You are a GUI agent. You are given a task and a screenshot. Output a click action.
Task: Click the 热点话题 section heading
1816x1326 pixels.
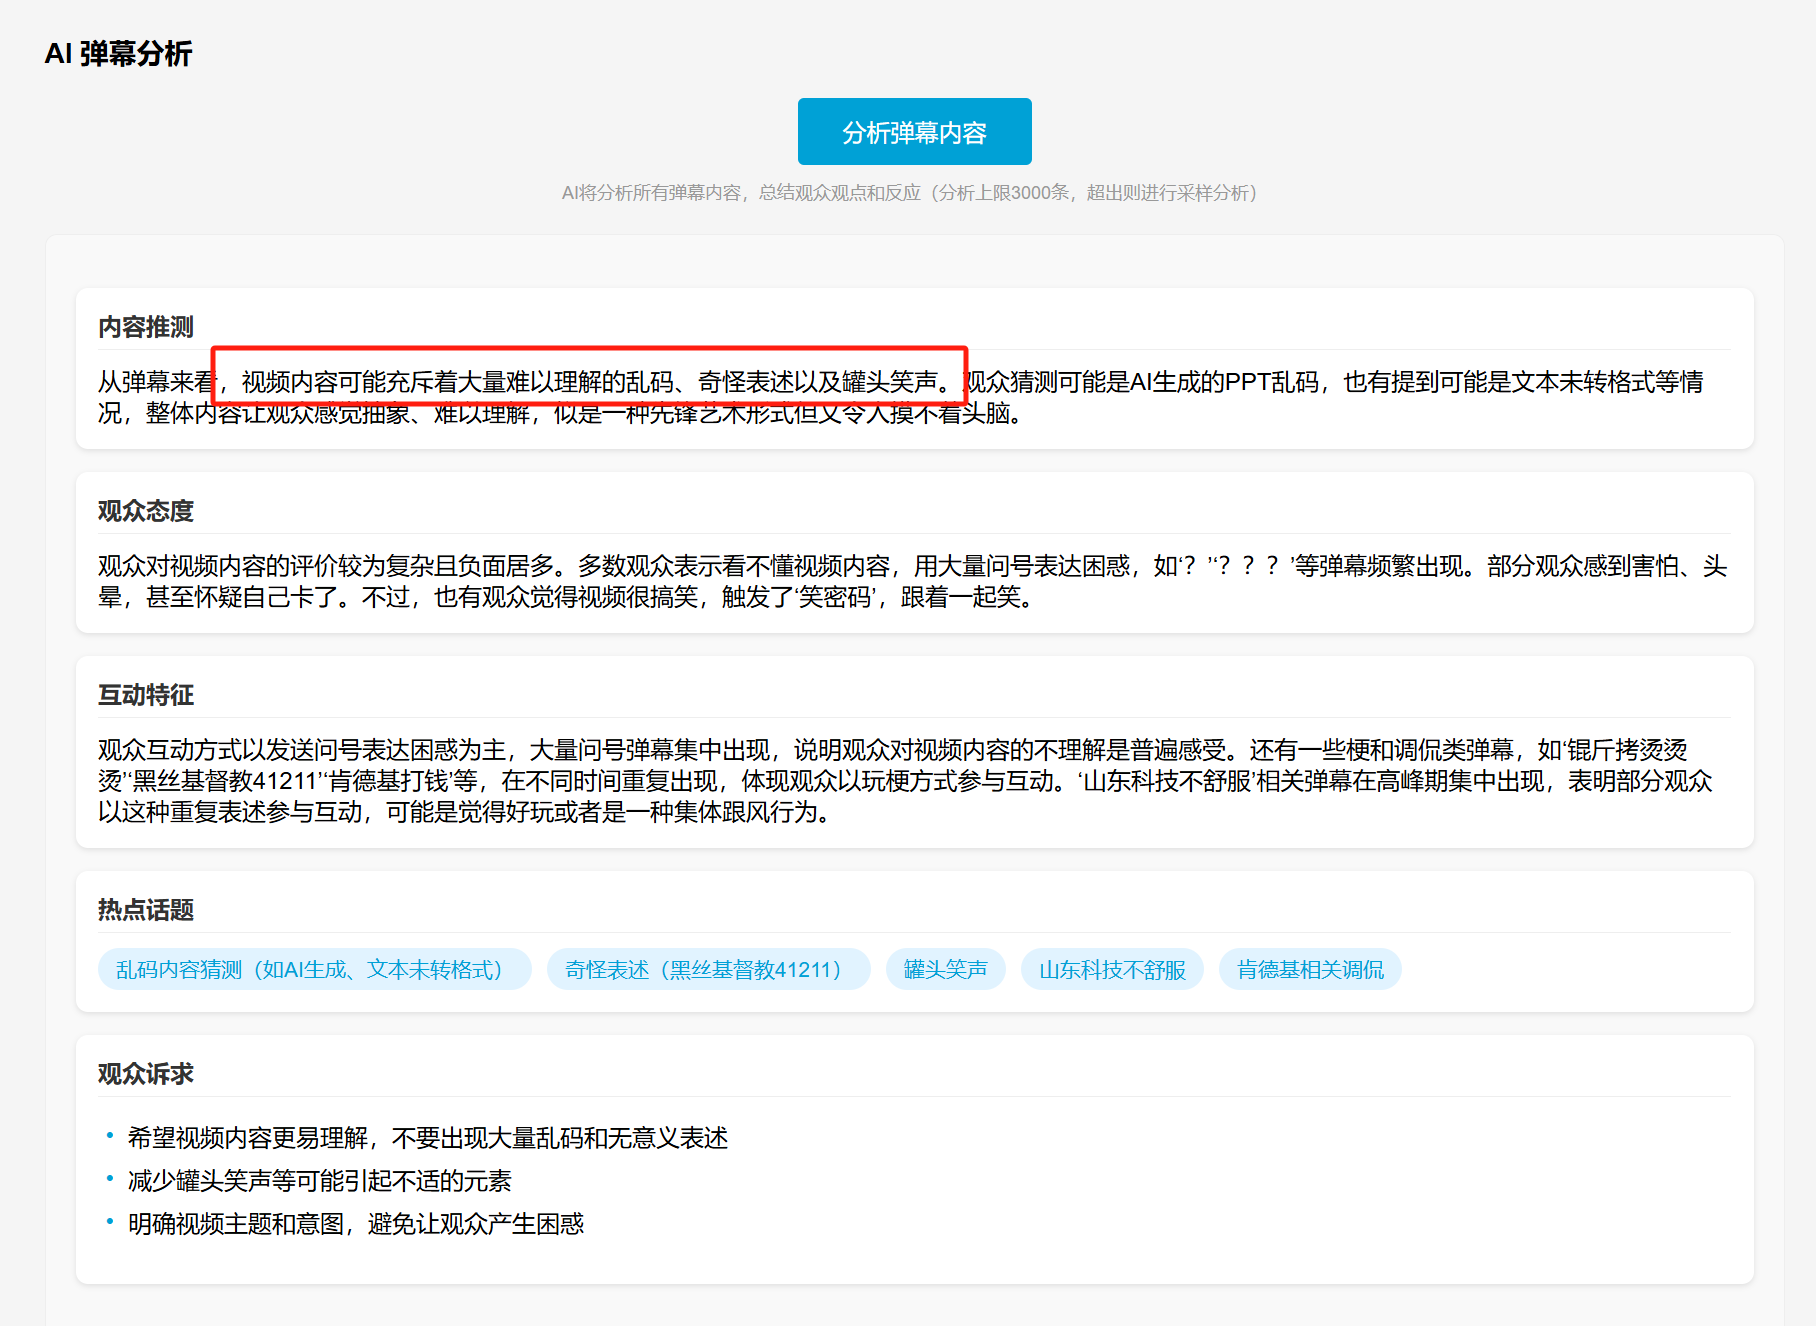[146, 910]
